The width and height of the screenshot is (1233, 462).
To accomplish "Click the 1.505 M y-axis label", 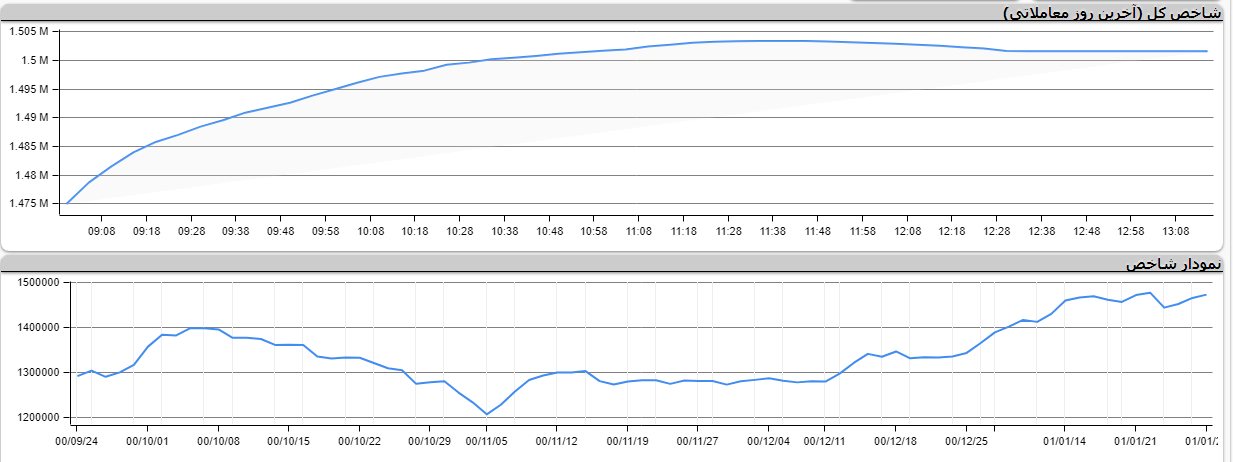I will coord(29,31).
